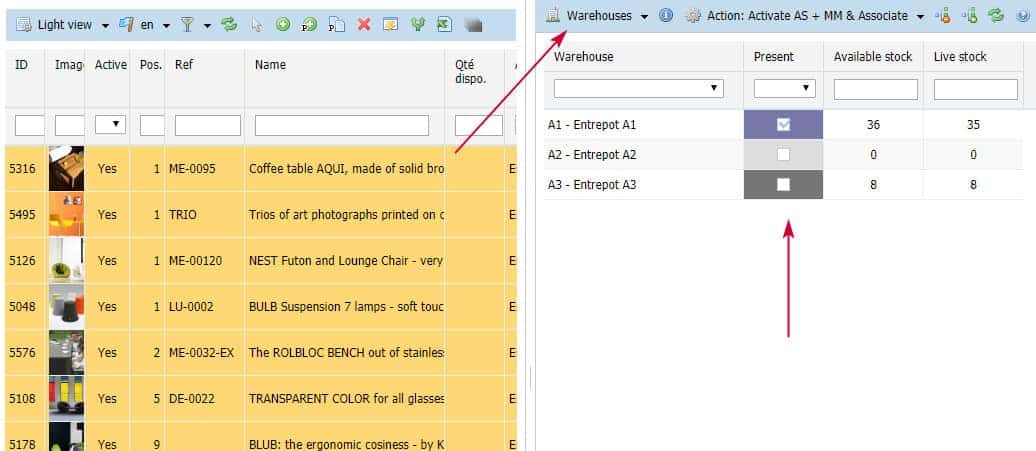The image size is (1036, 451).
Task: Click the Name column header
Action: click(x=270, y=65)
